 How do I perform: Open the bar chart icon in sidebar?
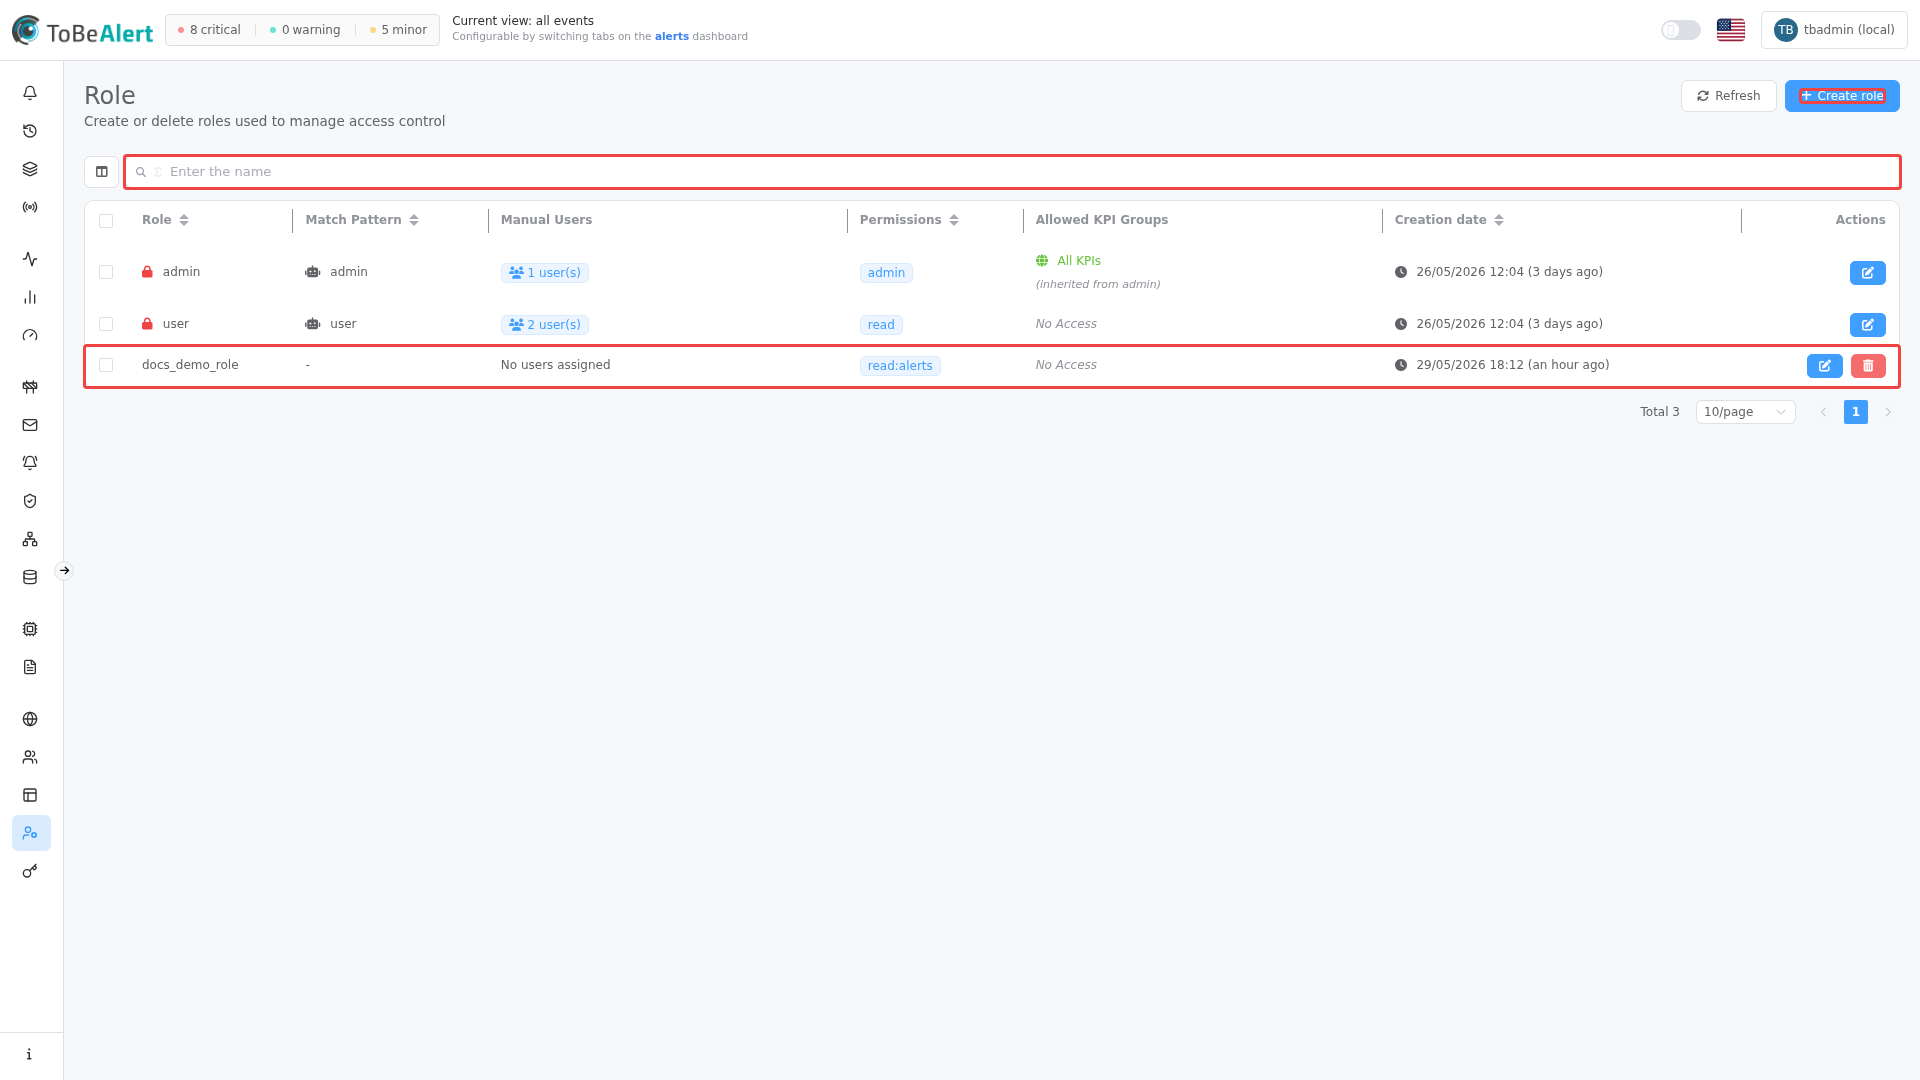[30, 297]
